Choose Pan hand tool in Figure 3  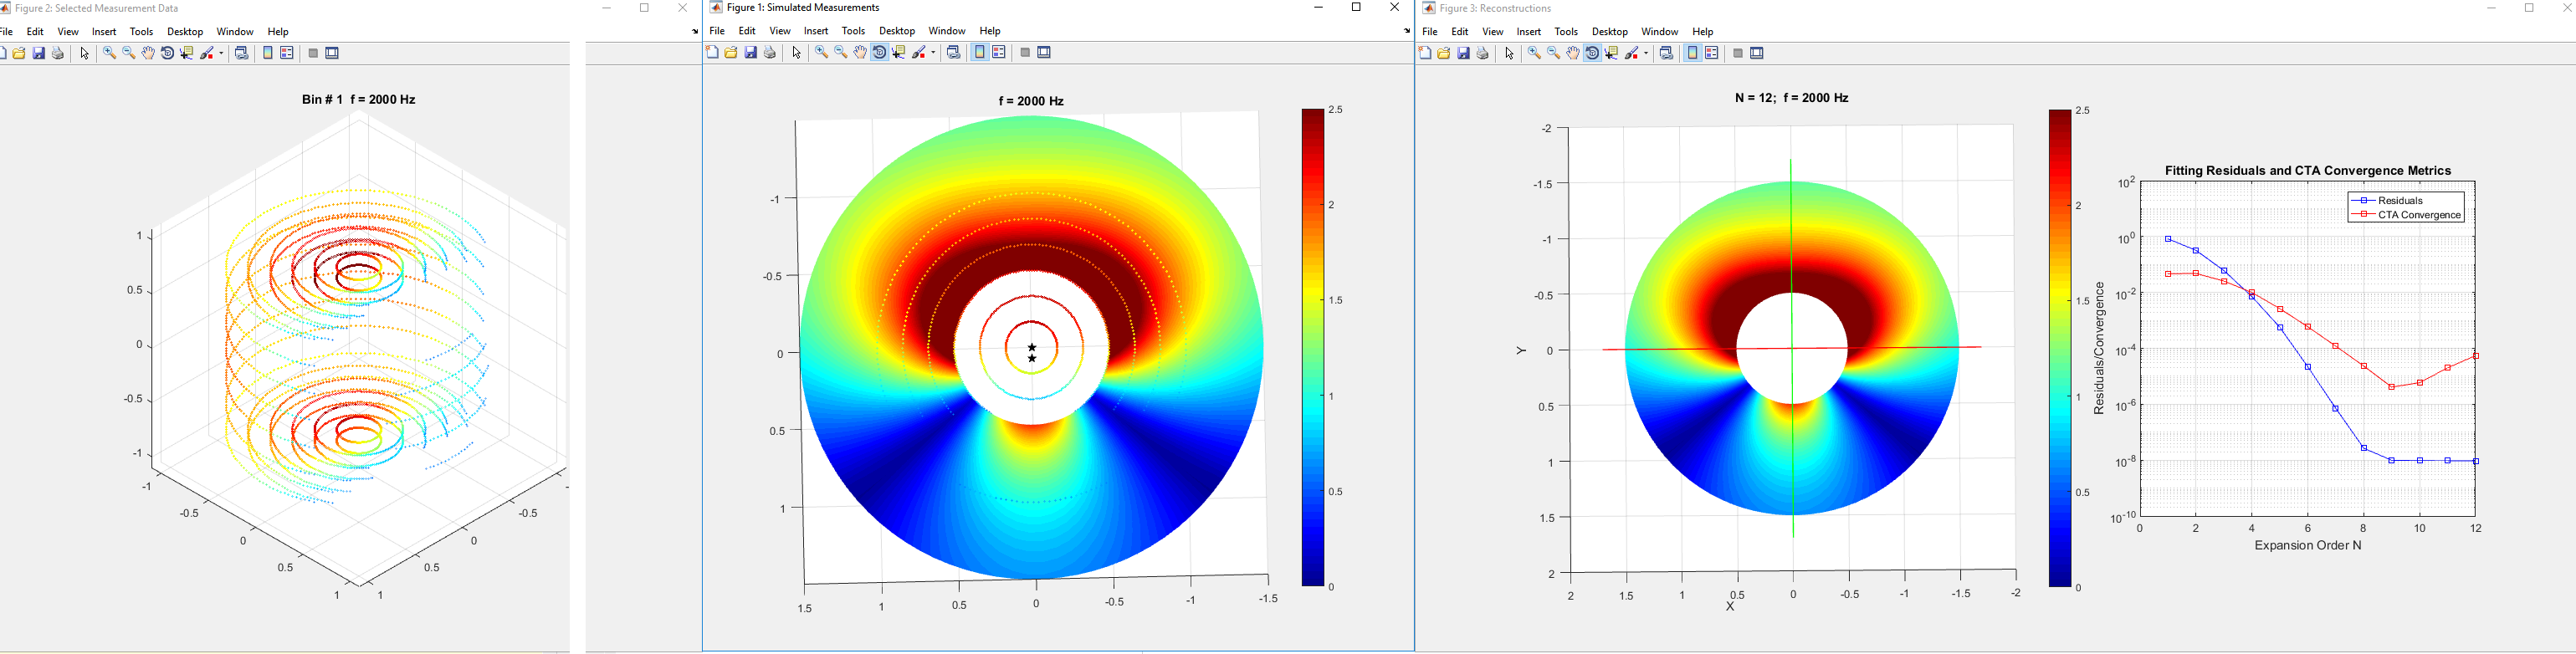coord(1573,53)
